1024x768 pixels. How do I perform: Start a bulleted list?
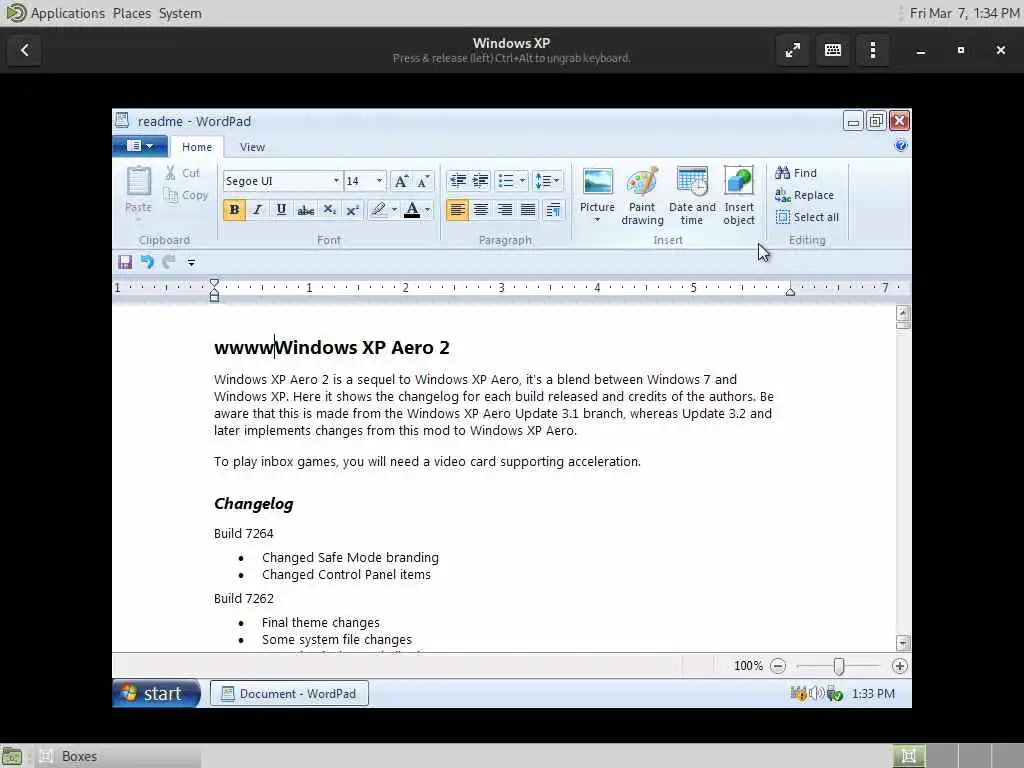(505, 181)
